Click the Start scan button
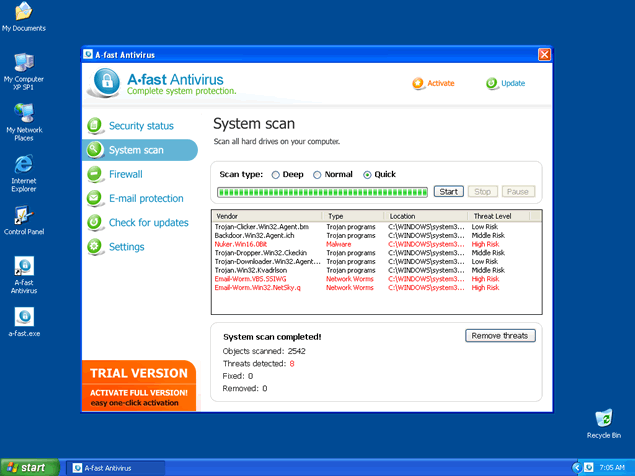This screenshot has height=476, width=635. click(x=449, y=191)
